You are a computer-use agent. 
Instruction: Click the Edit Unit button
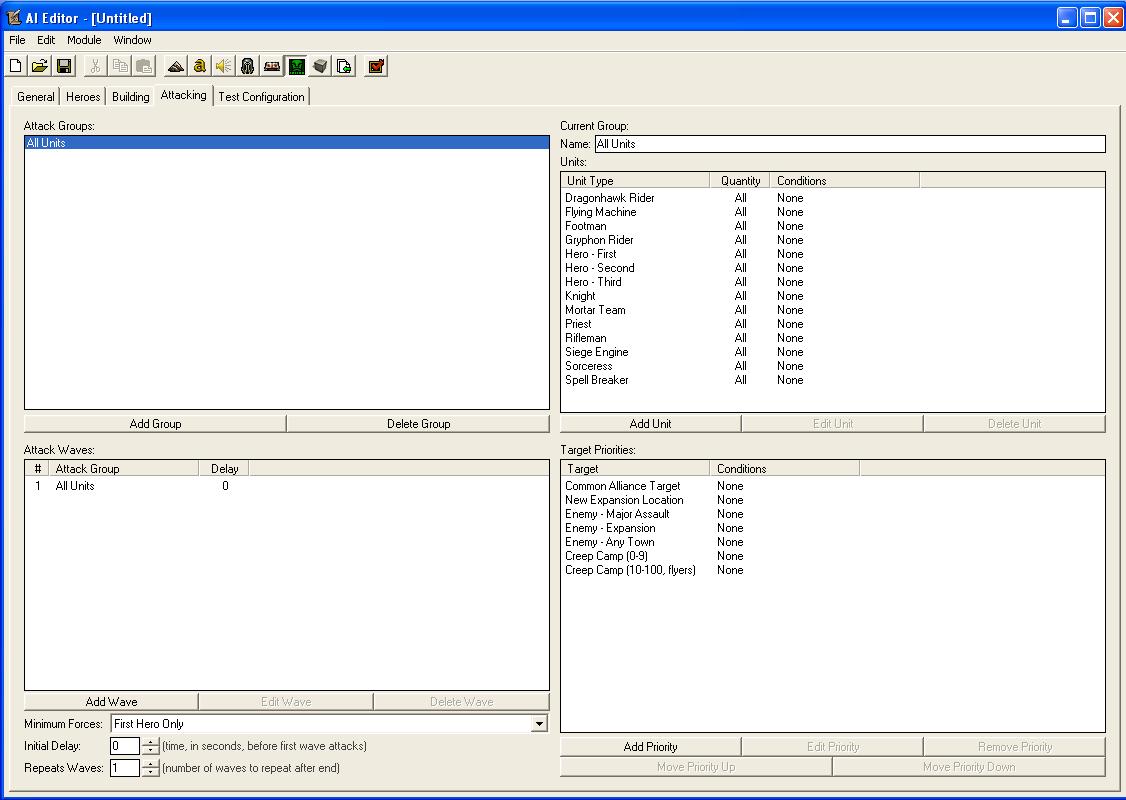click(833, 424)
